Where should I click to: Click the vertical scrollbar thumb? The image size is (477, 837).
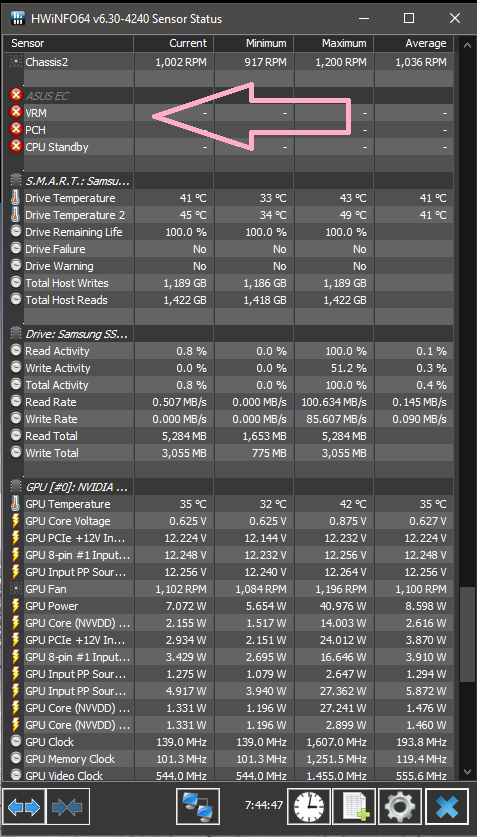[467, 634]
